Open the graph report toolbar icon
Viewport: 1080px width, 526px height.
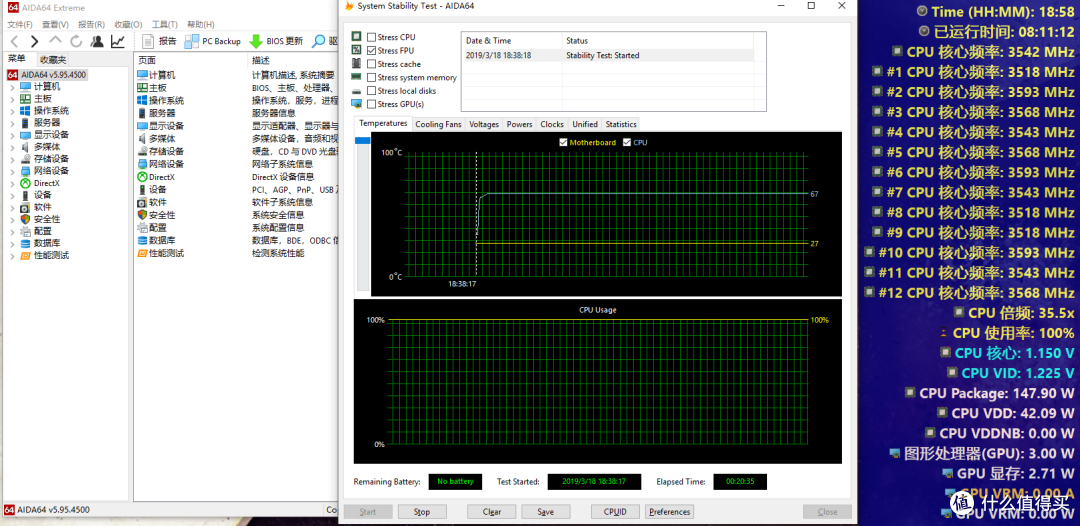118,41
